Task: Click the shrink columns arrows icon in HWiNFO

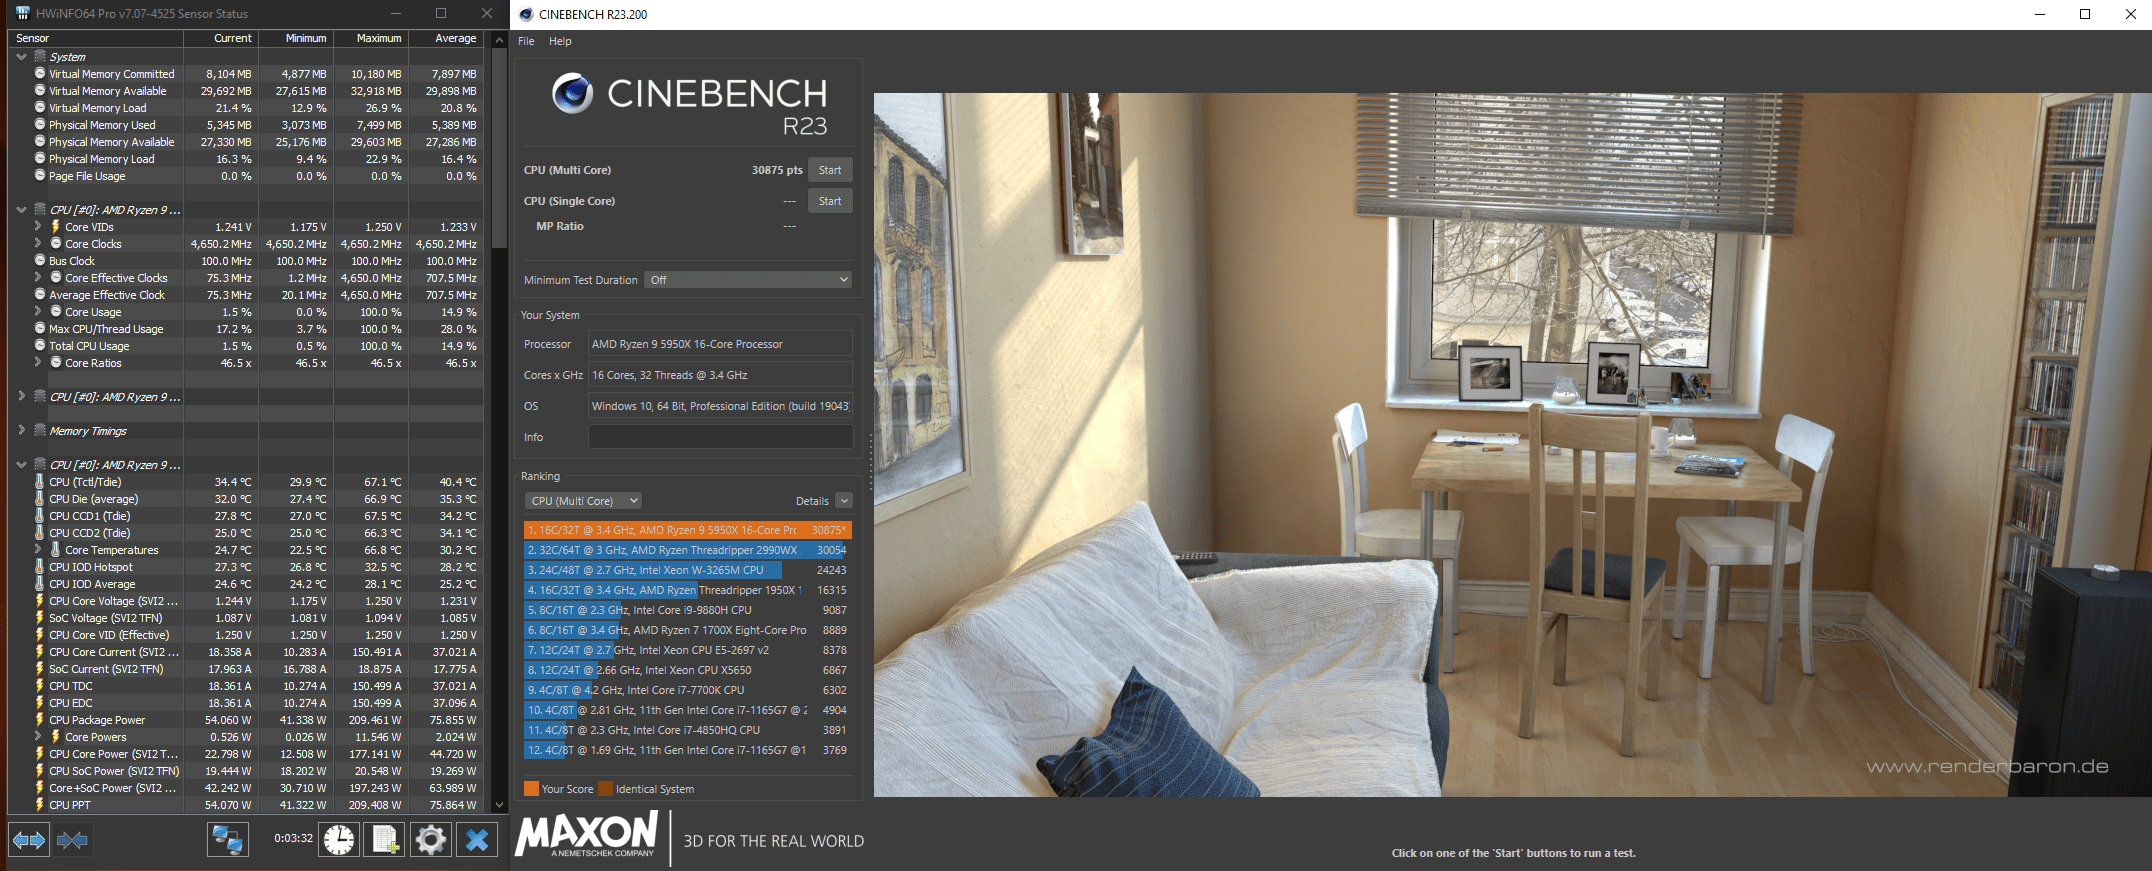Action: 72,840
